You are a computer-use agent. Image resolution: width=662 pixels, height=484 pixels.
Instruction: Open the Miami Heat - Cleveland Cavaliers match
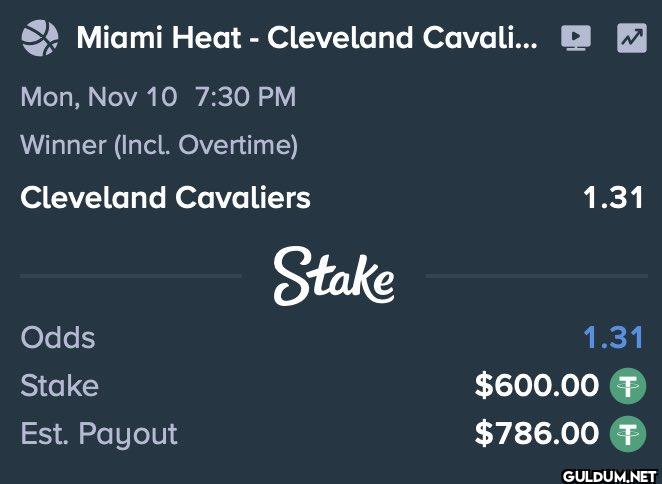click(x=307, y=38)
